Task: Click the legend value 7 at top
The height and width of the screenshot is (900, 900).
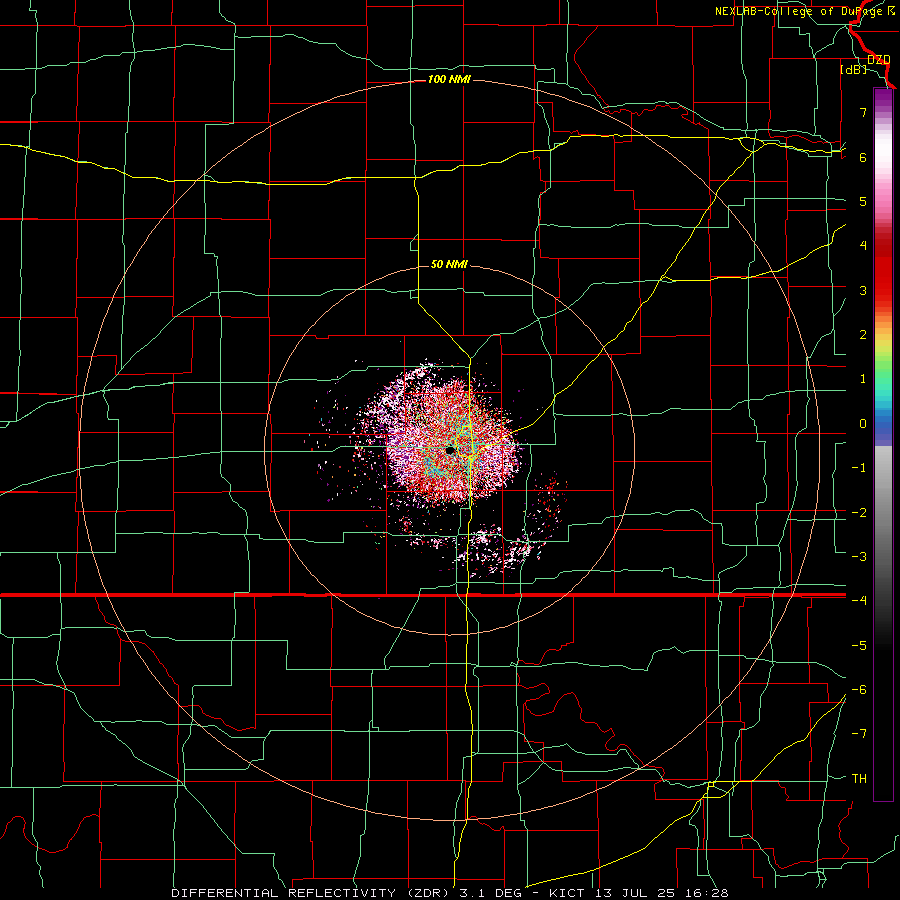Action: coord(863,112)
